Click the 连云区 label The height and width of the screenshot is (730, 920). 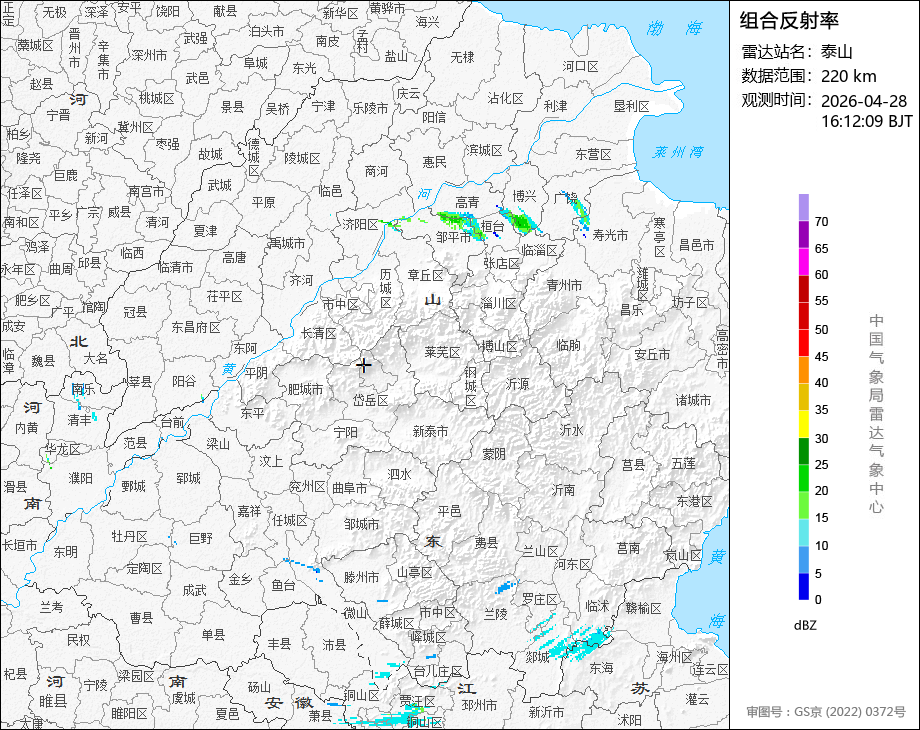[x=710, y=670]
